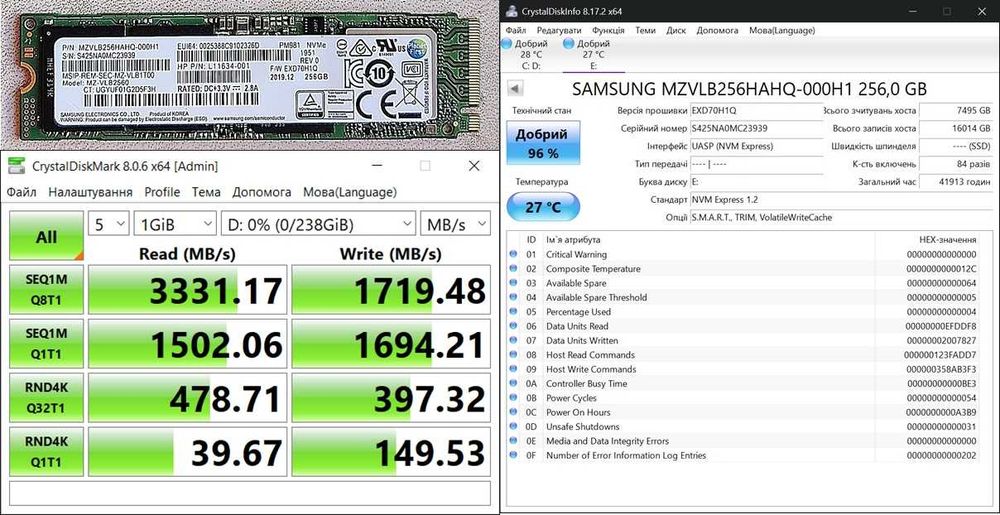This screenshot has width=1000, height=515.
Task: Click the previous disk arrow in CrystalDiskInfo
Action: coord(516,89)
